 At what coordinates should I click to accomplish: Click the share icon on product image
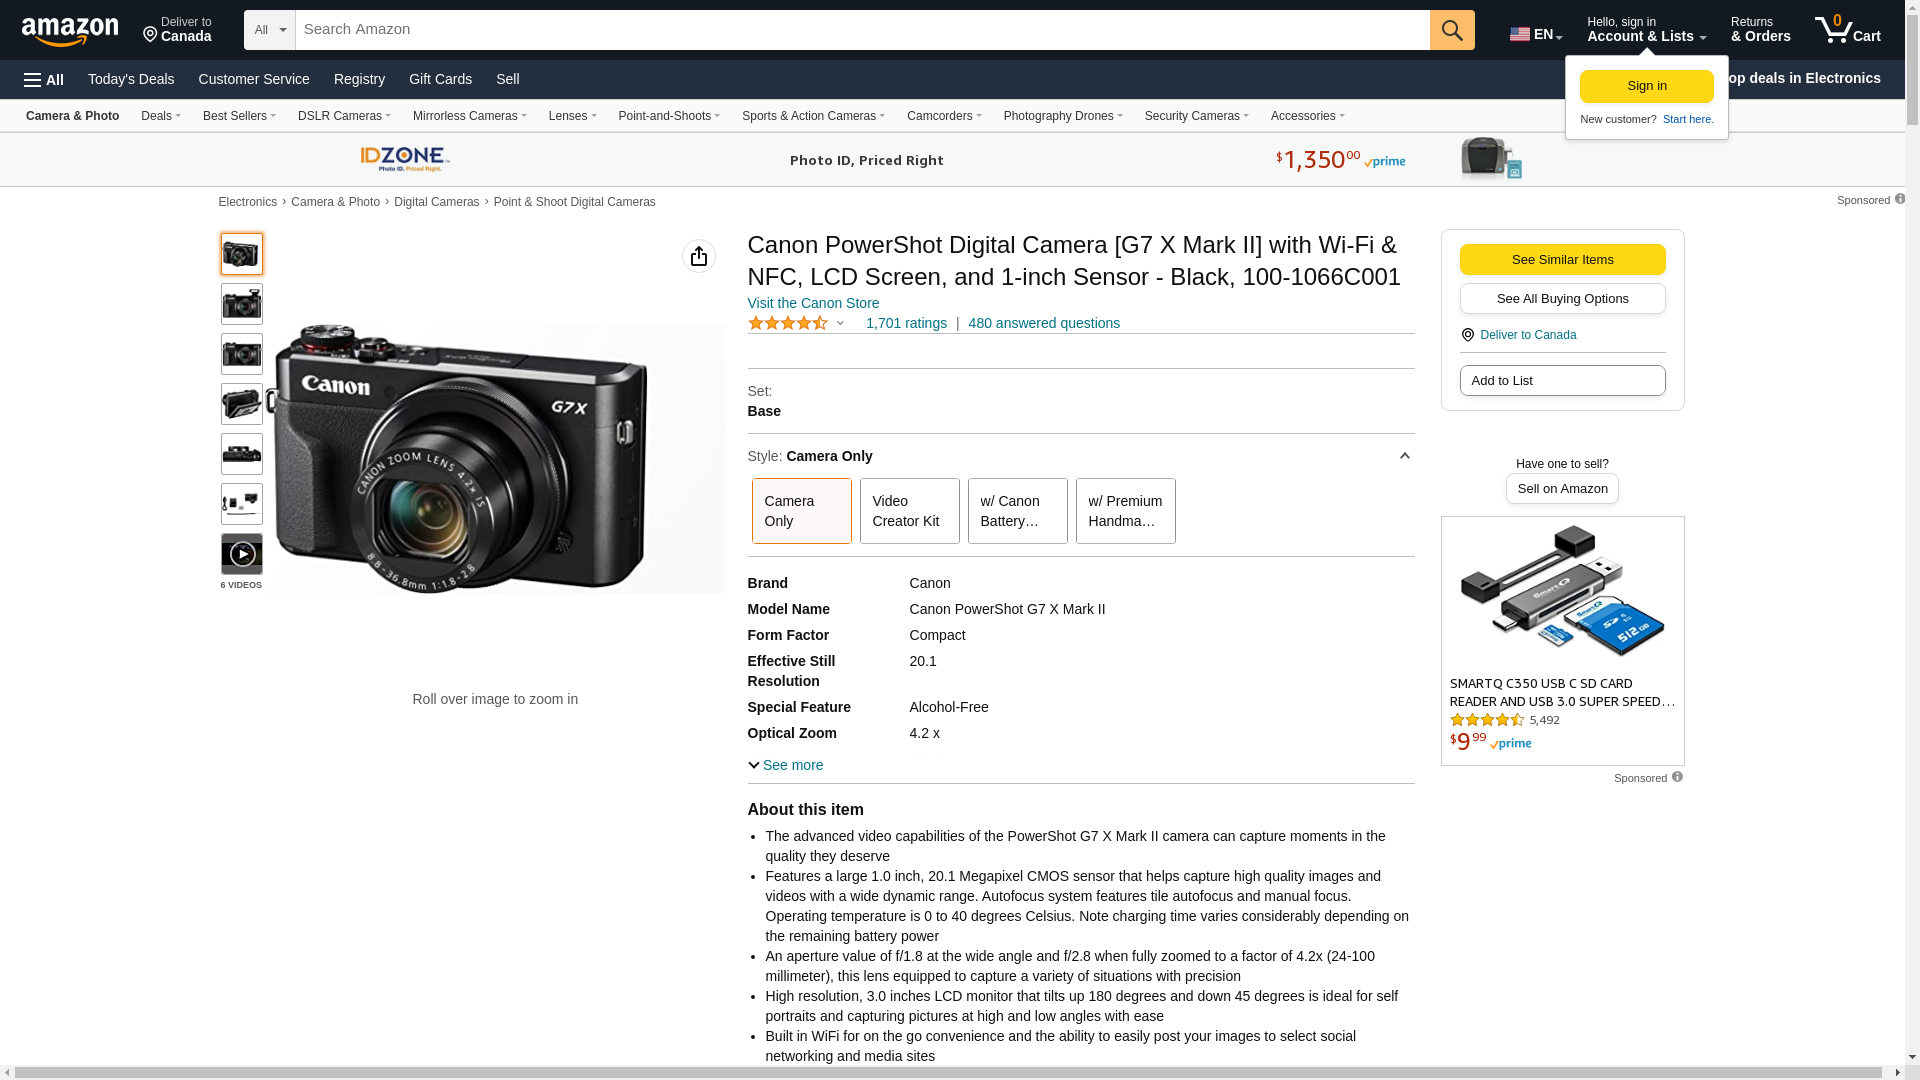coord(698,256)
